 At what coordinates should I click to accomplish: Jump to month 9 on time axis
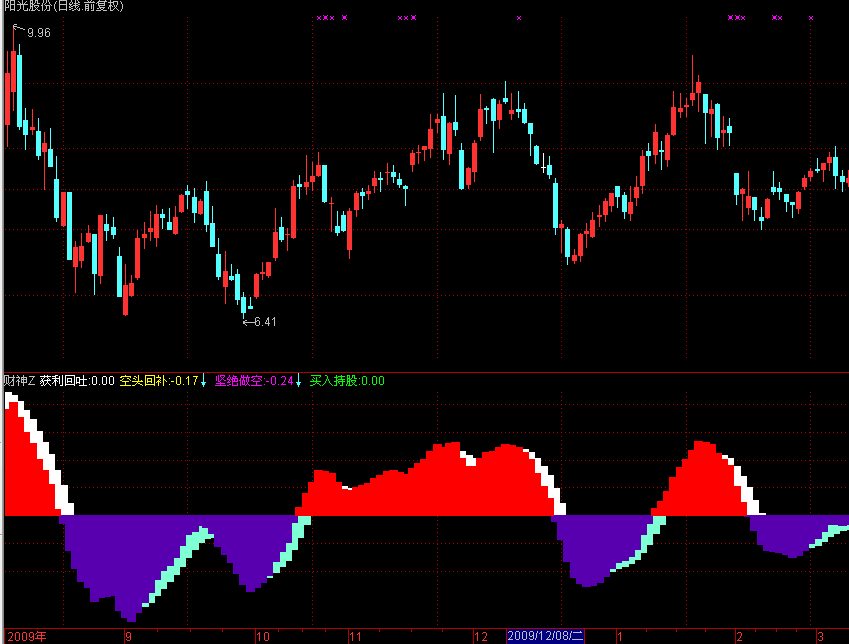[128, 636]
